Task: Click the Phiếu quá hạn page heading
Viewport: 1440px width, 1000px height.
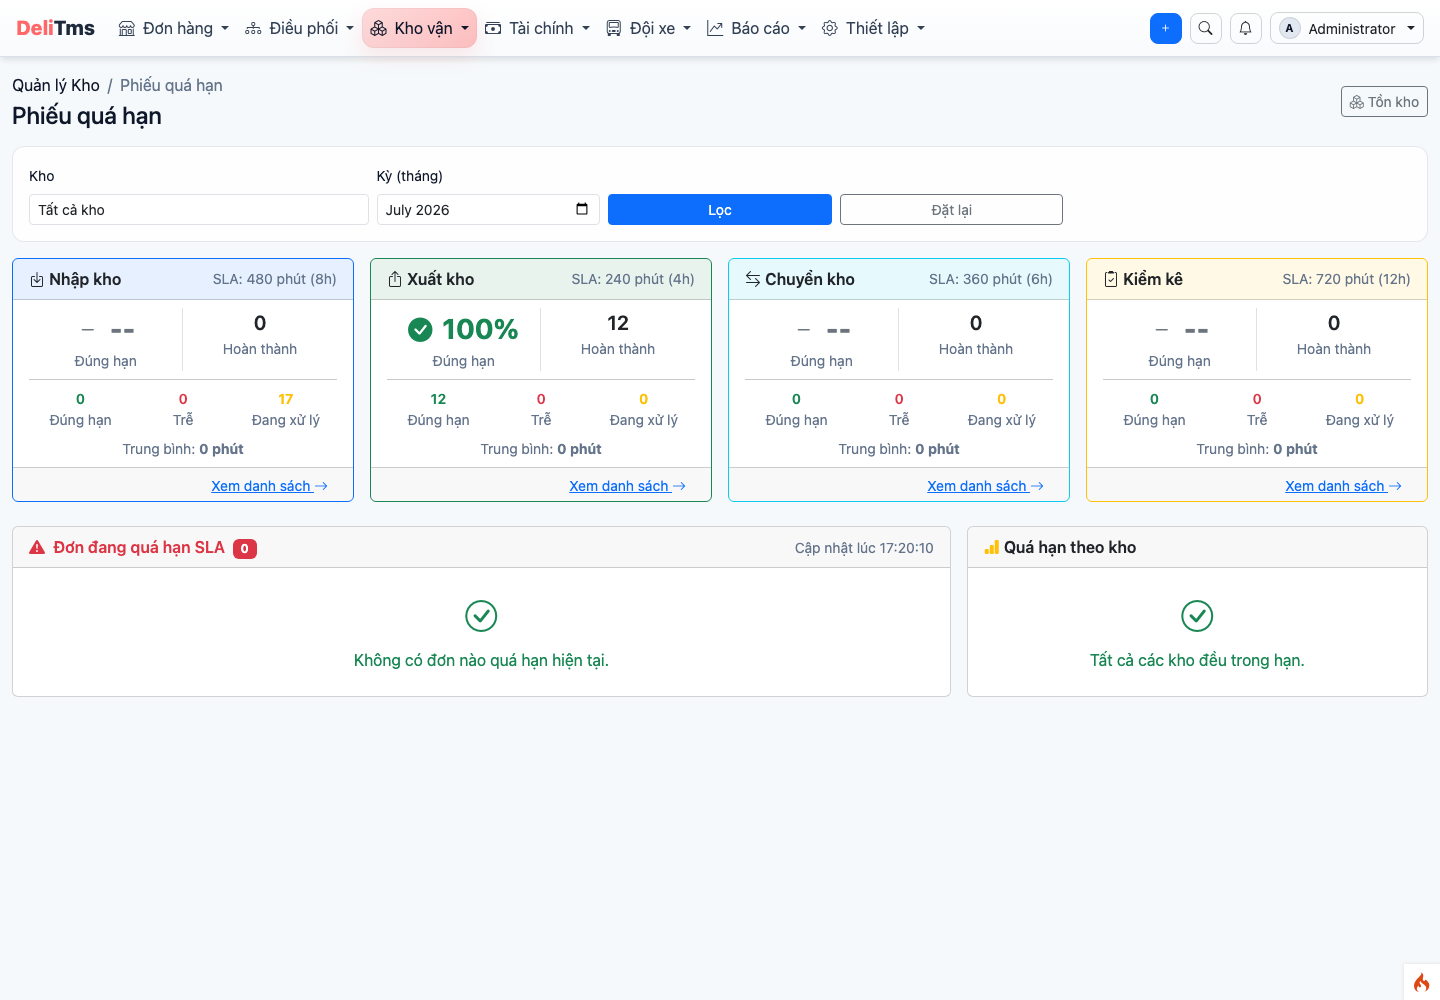Action: (x=87, y=116)
